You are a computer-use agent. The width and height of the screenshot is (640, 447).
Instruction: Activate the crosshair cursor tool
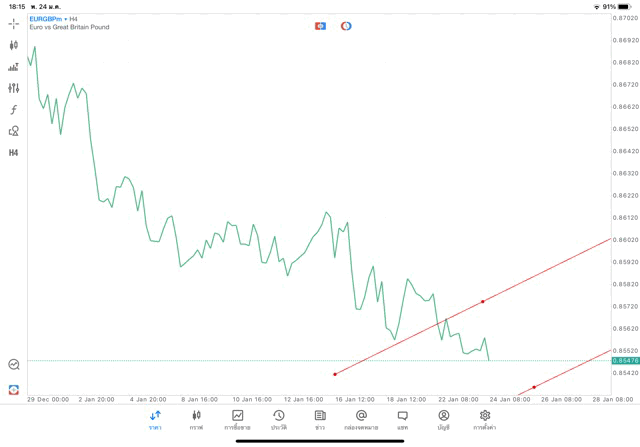(x=14, y=23)
